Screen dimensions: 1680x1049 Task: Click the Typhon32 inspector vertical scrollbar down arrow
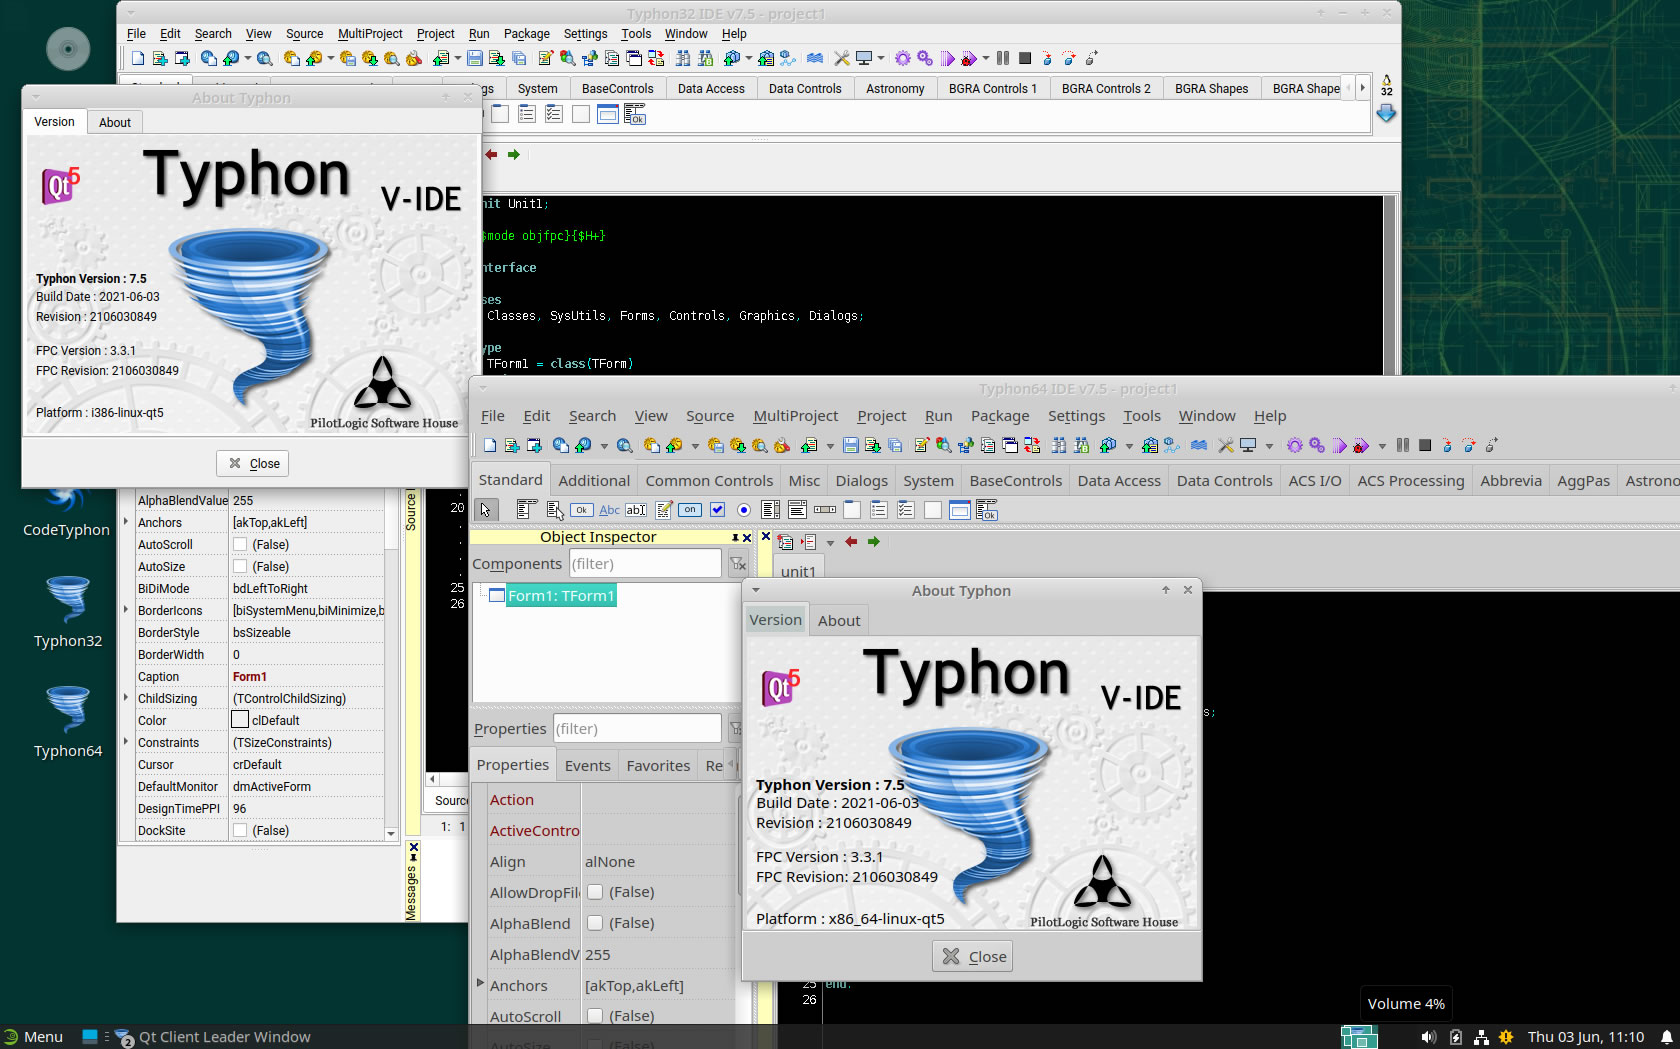391,833
